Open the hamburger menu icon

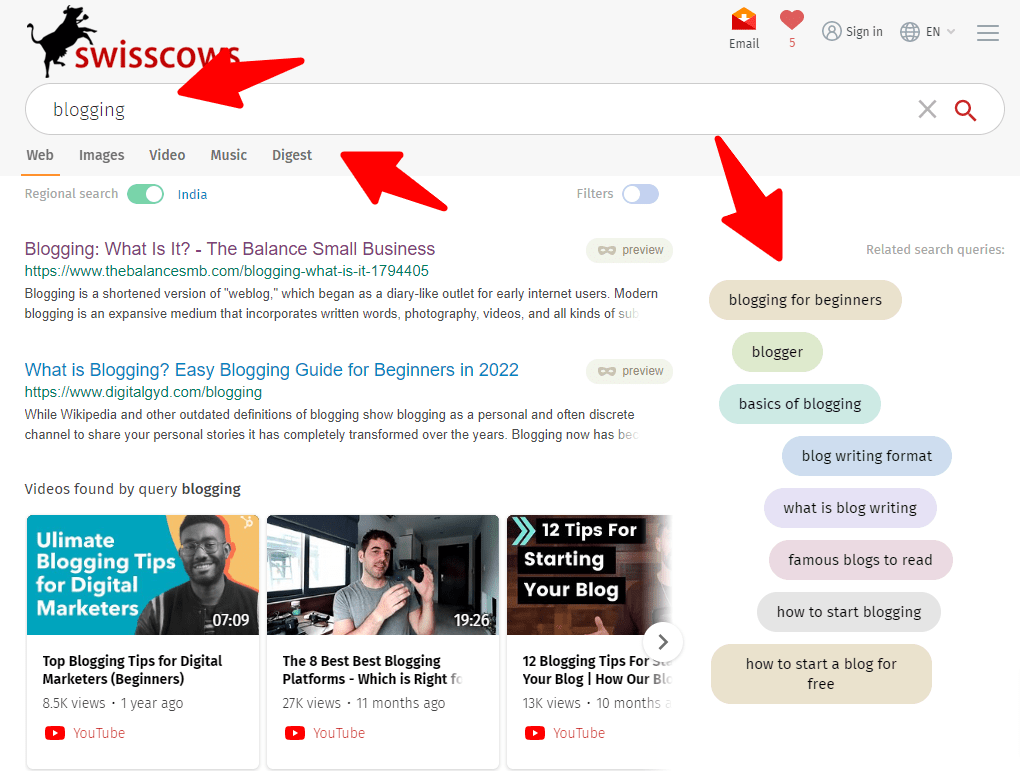[x=987, y=33]
